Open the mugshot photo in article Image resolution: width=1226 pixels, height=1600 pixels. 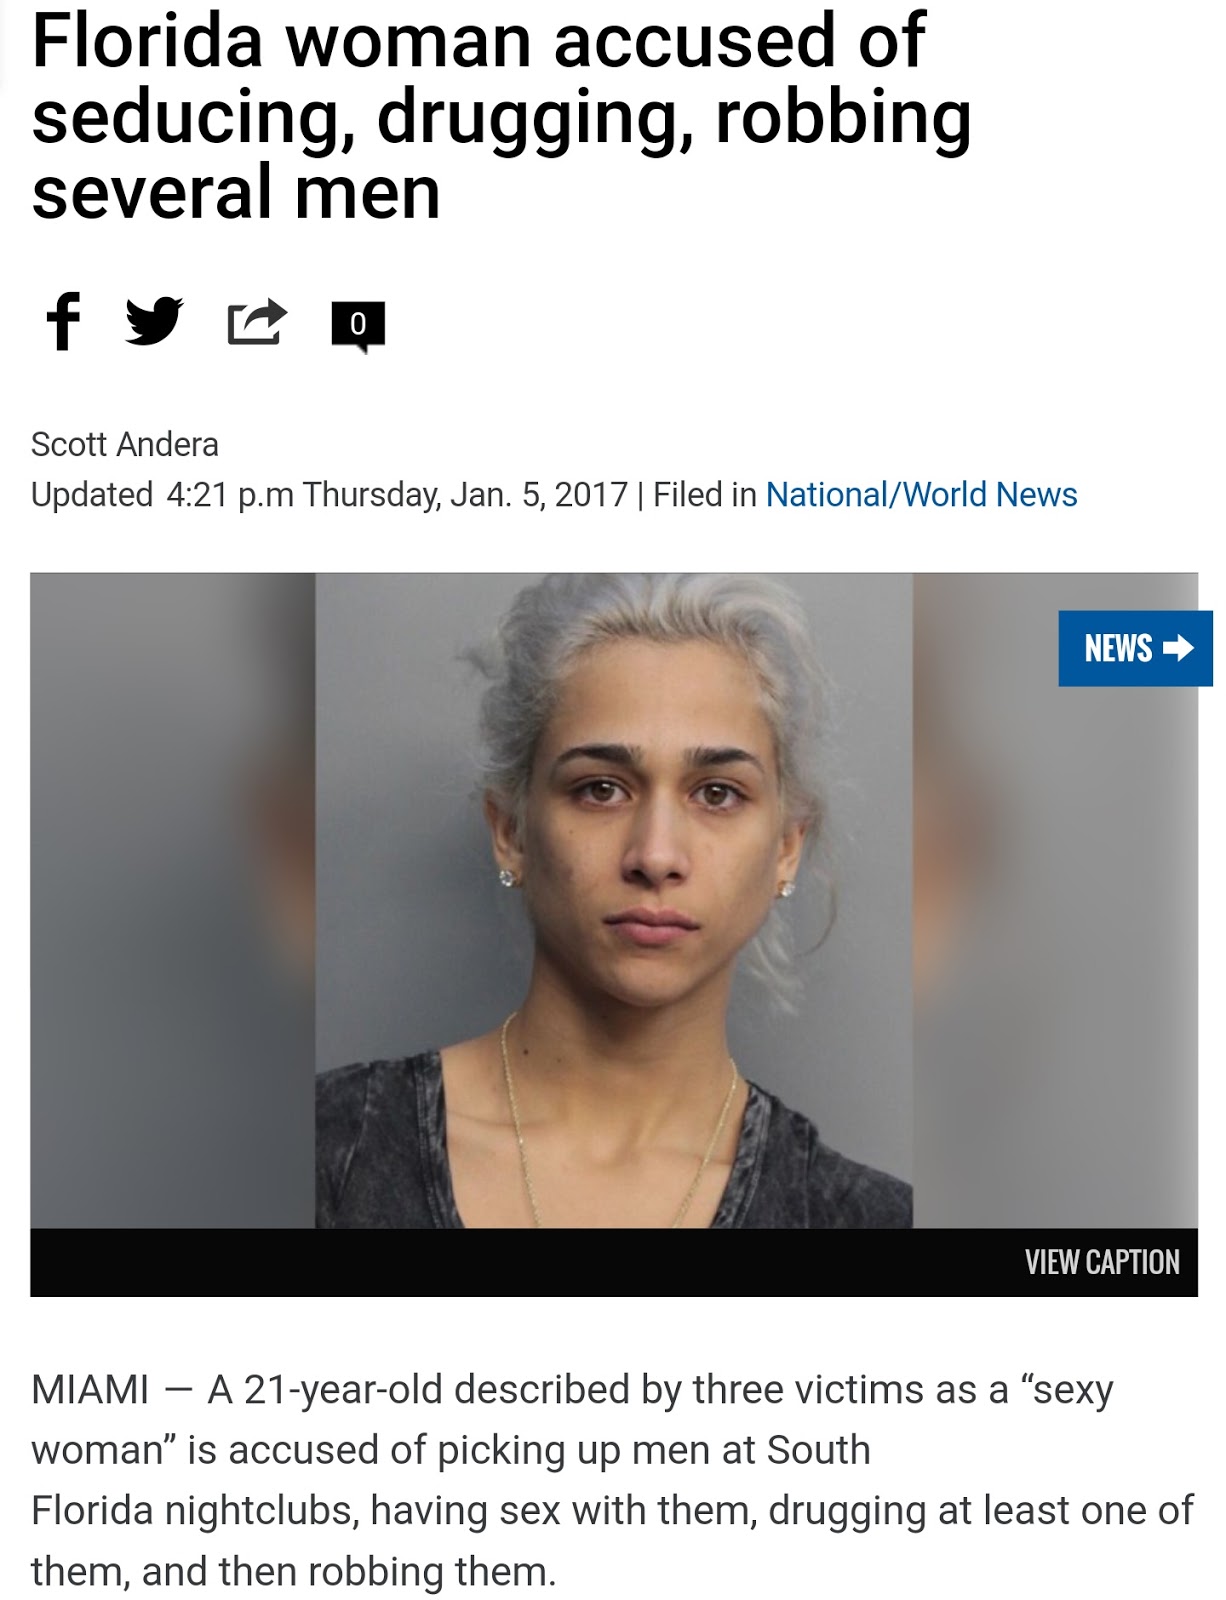click(x=614, y=900)
